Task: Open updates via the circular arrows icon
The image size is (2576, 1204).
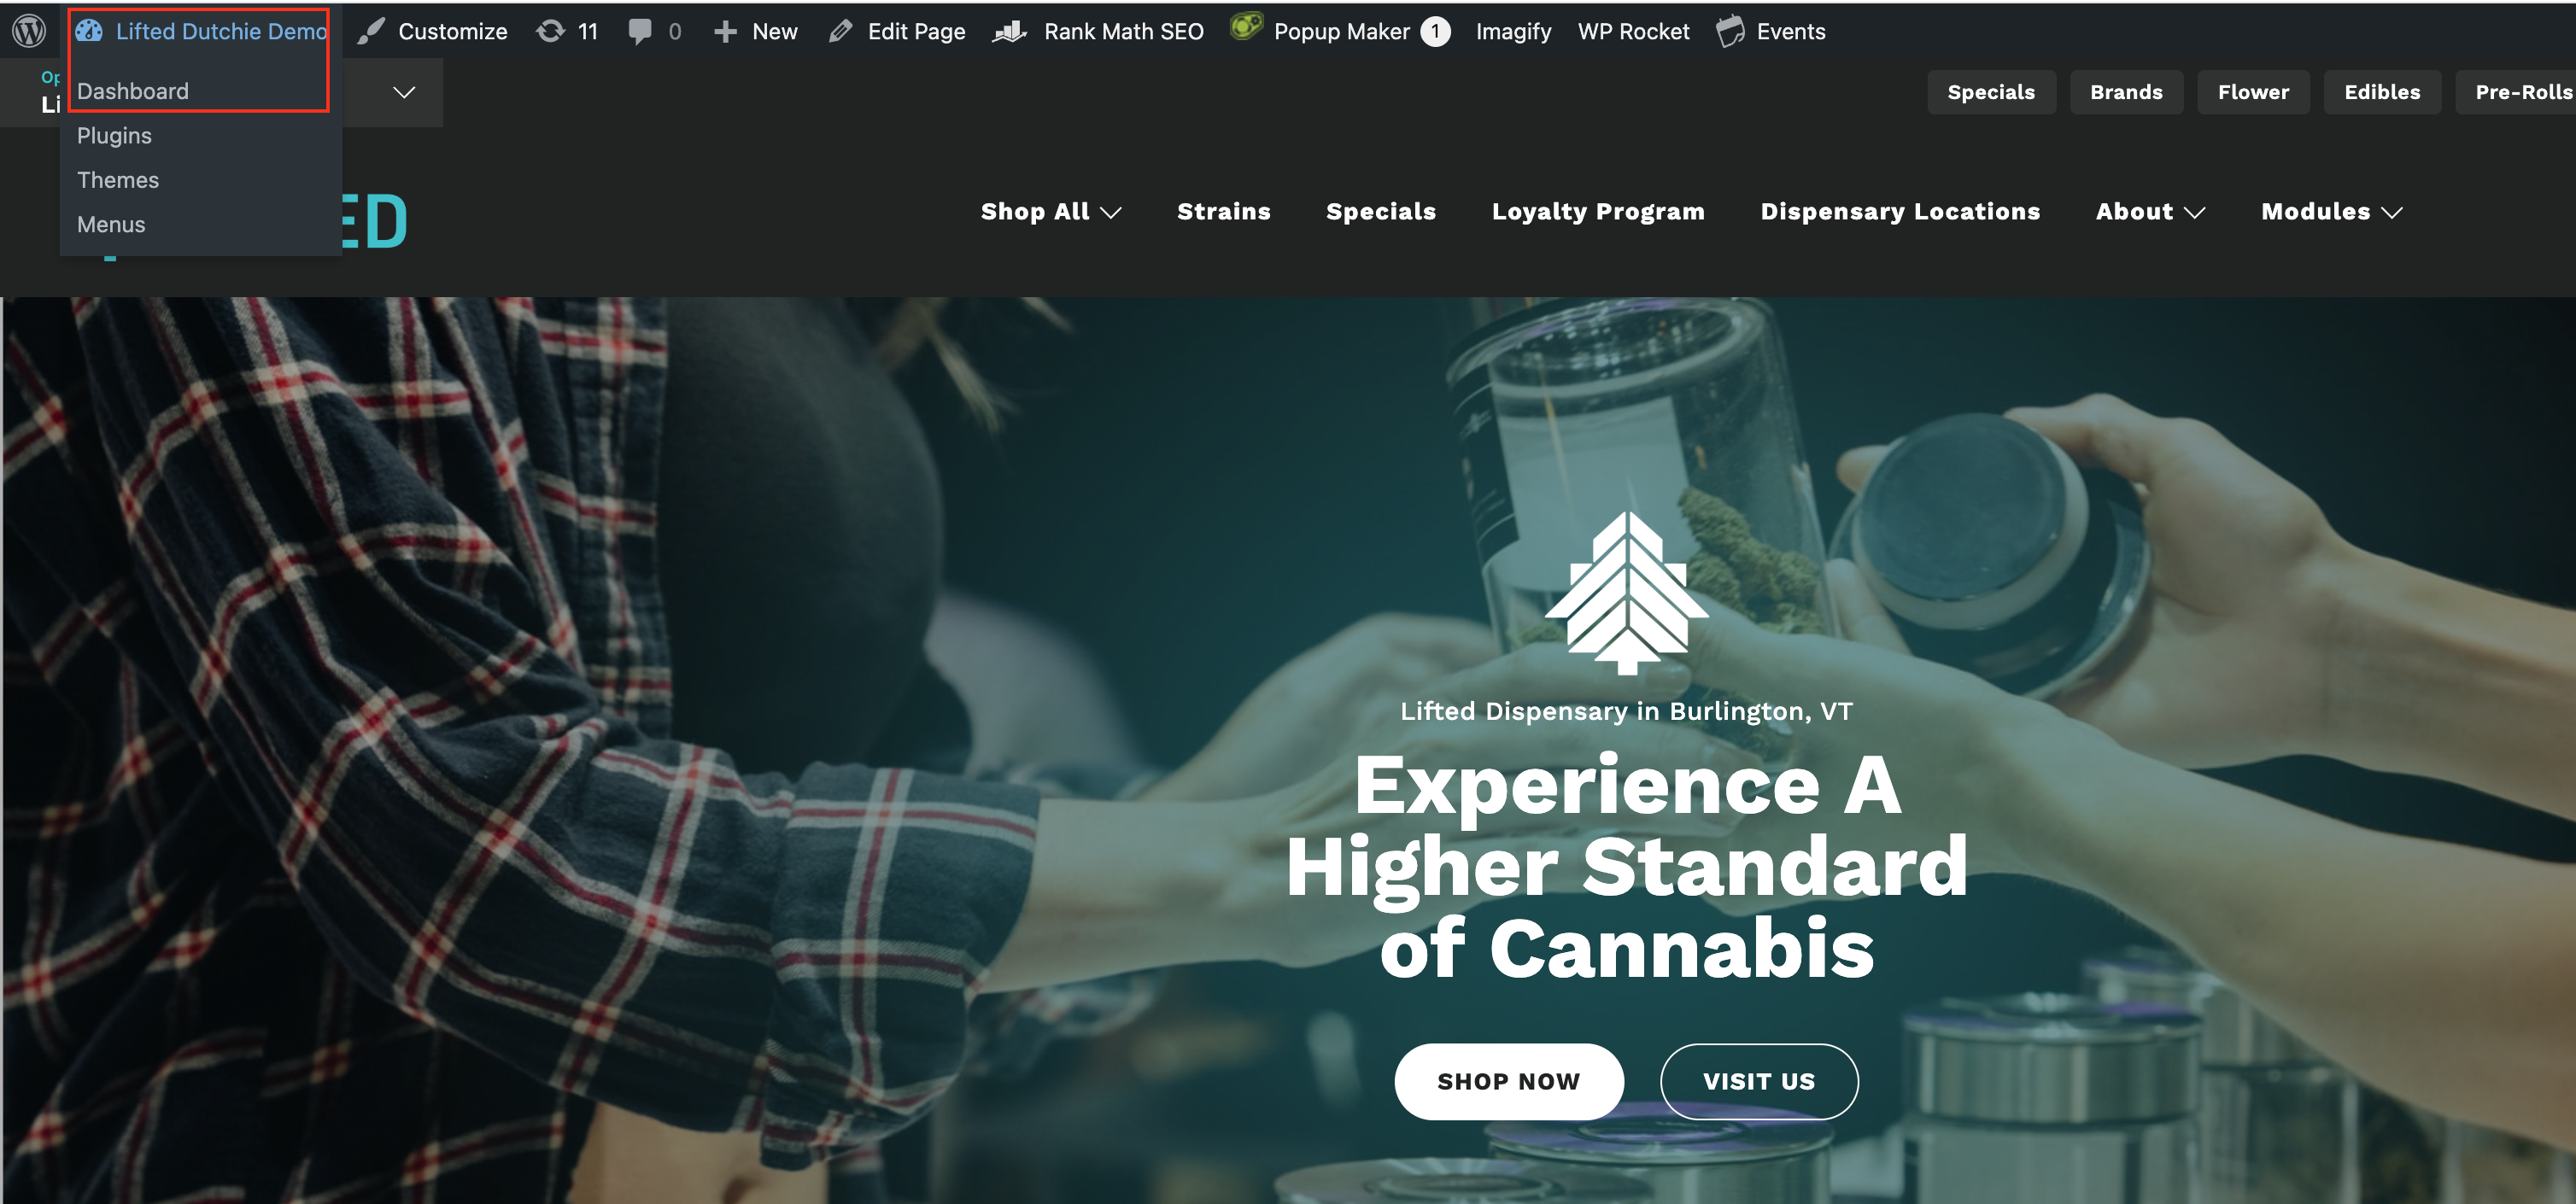Action: pyautogui.click(x=550, y=31)
